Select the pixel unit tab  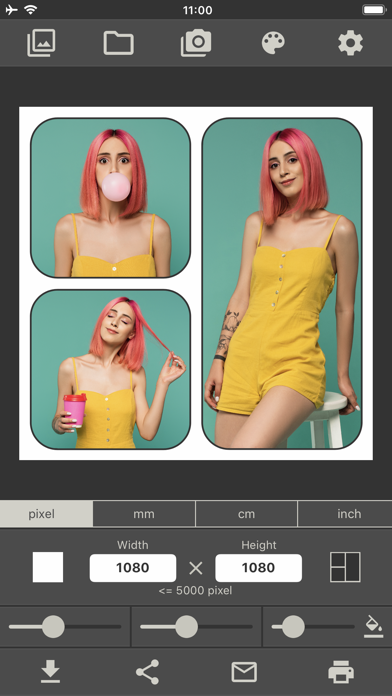point(46,514)
